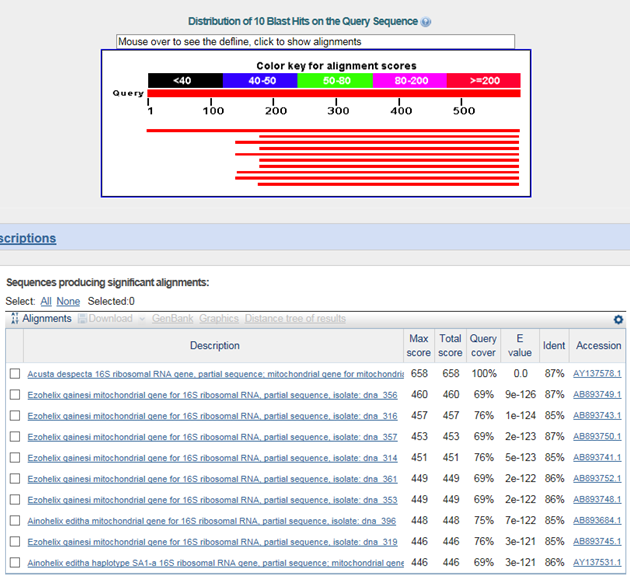Click the GenBank toolbar link
This screenshot has width=630, height=579.
pos(172,319)
